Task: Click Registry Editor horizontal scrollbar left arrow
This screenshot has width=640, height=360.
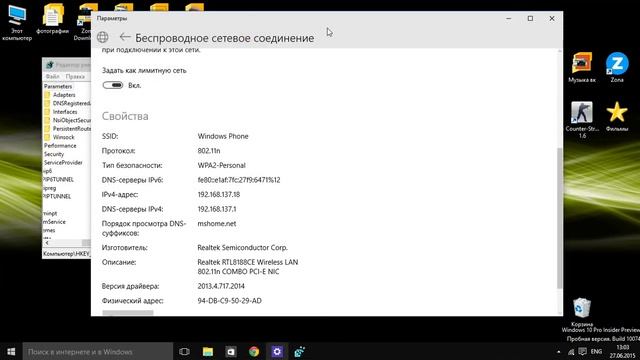Action: pyautogui.click(x=47, y=243)
